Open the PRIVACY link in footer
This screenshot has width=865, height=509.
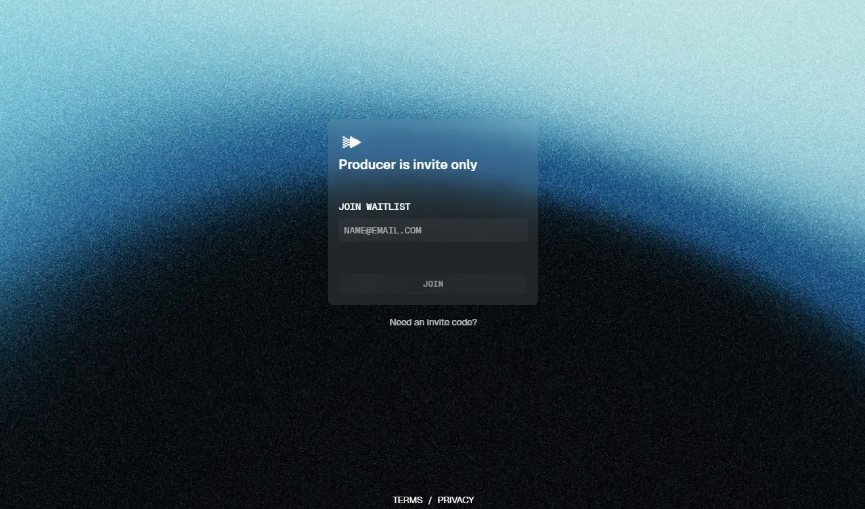point(455,500)
